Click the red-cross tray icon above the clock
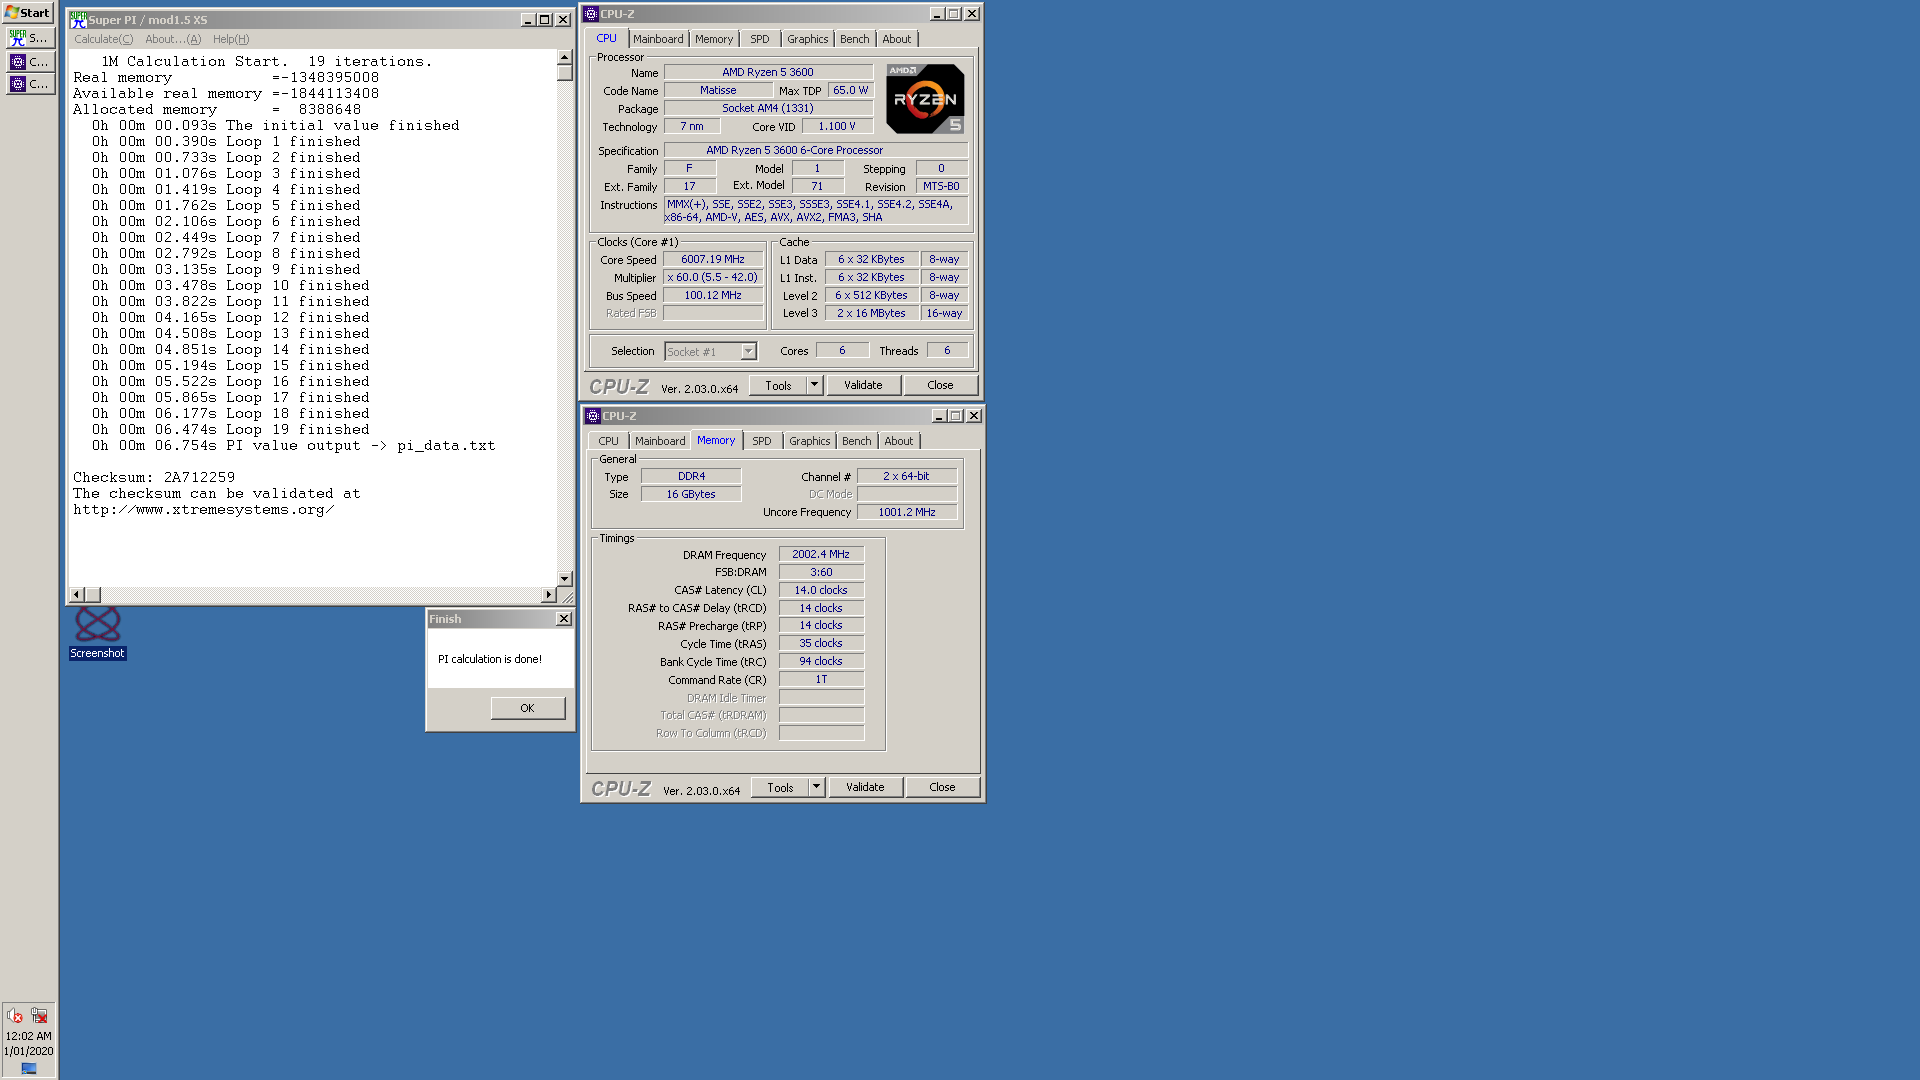 (15, 1015)
